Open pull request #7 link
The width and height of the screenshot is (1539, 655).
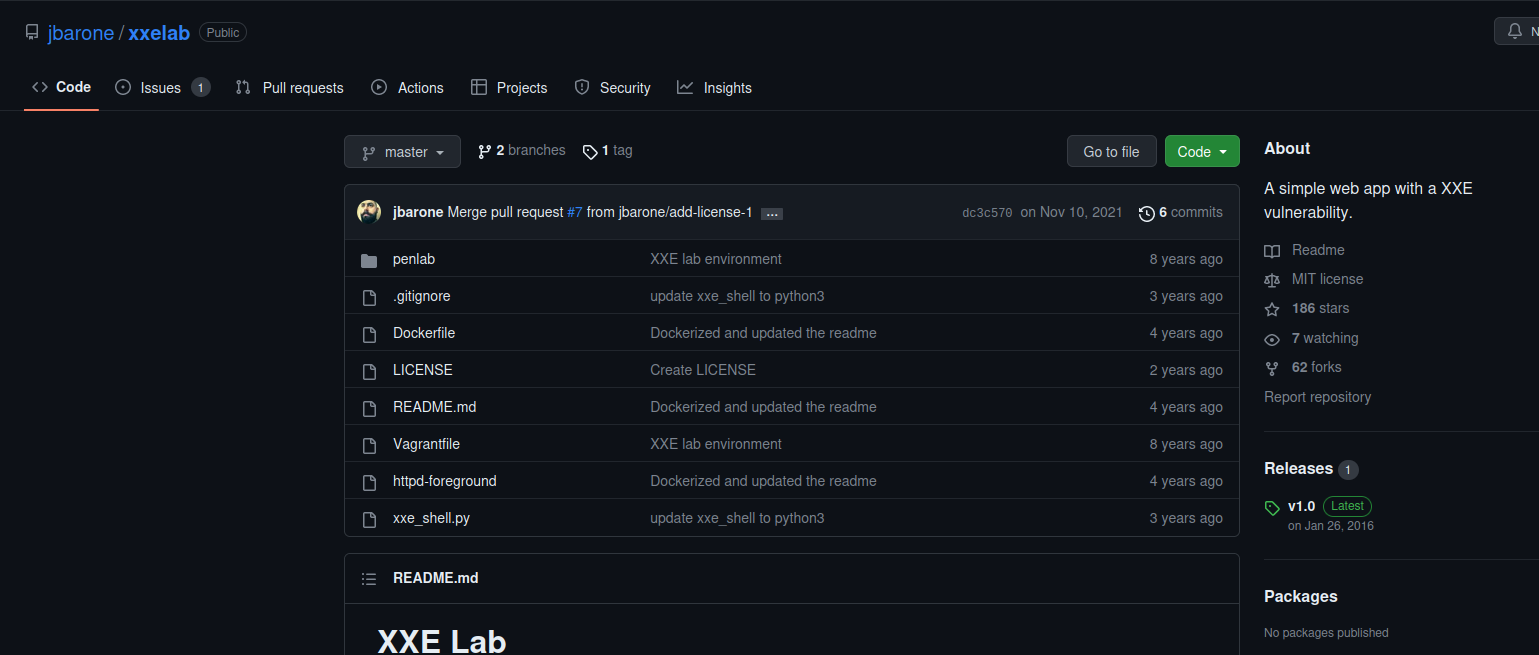574,212
